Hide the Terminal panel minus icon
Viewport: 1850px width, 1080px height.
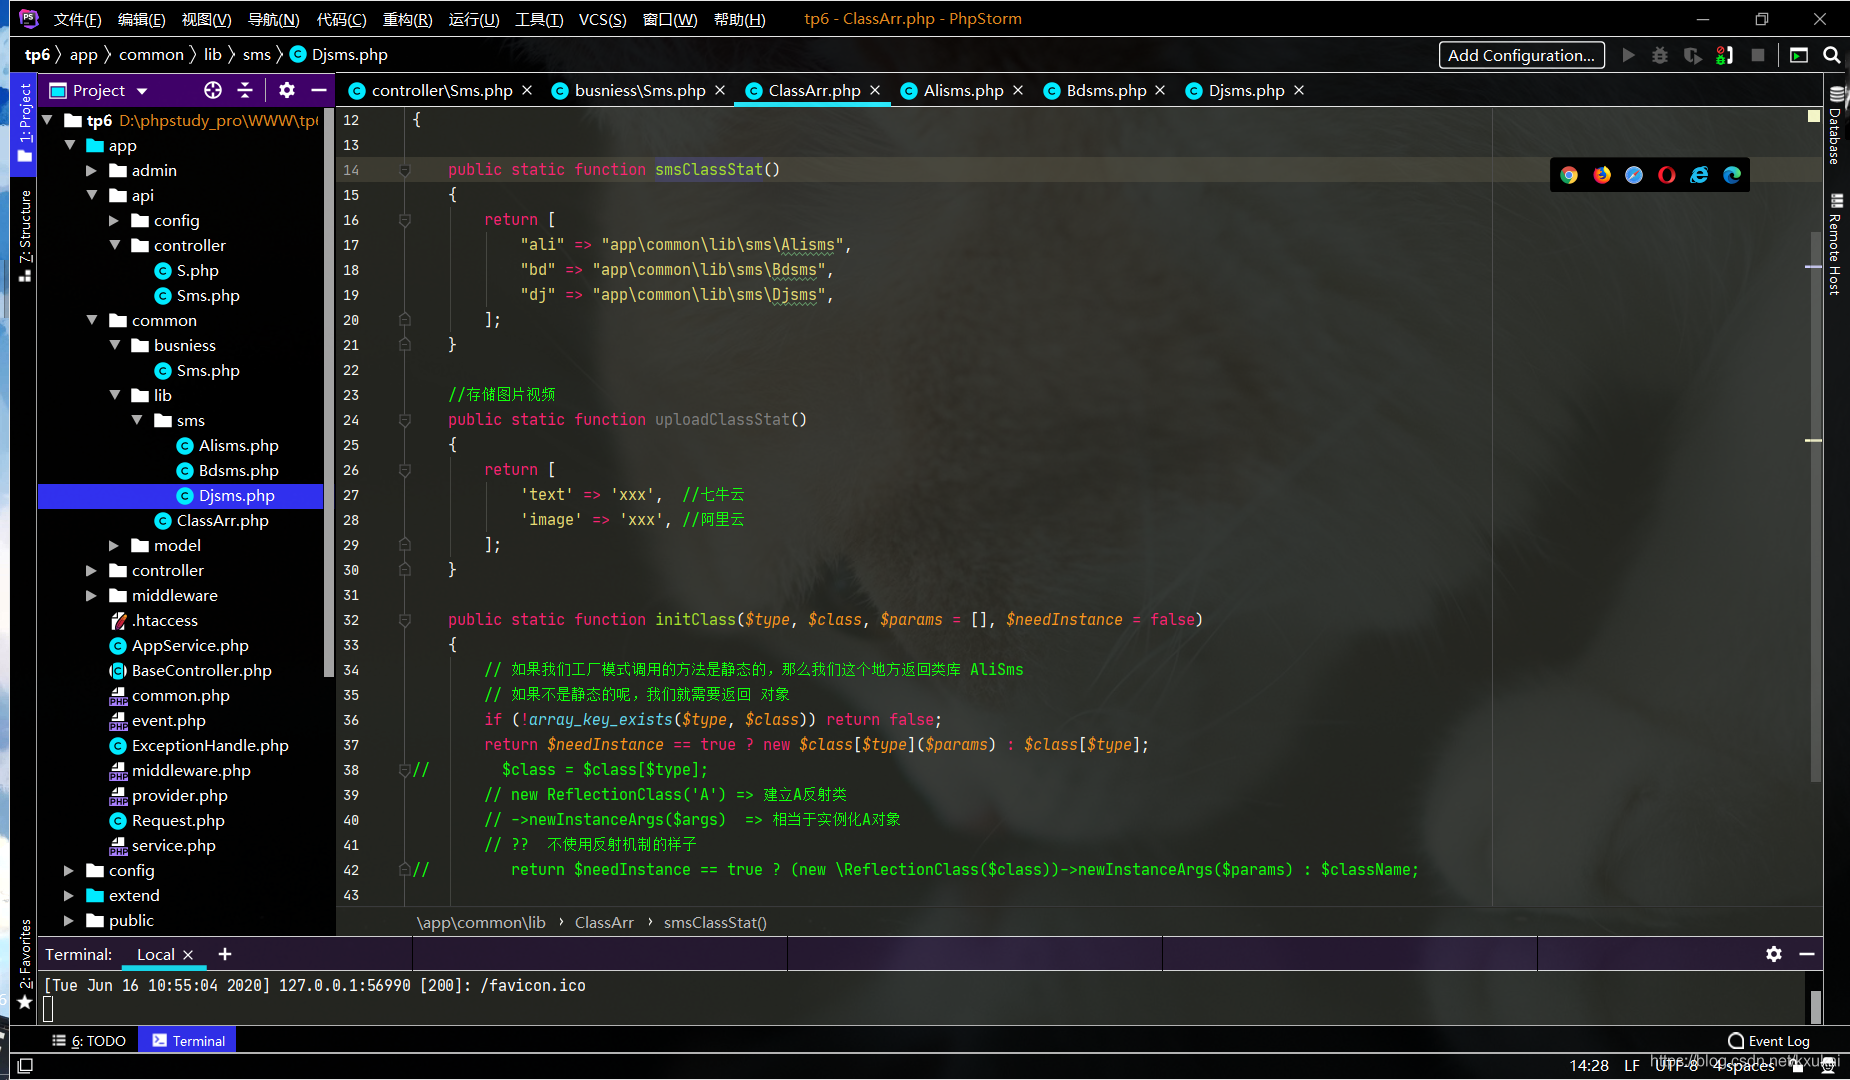(x=1807, y=954)
